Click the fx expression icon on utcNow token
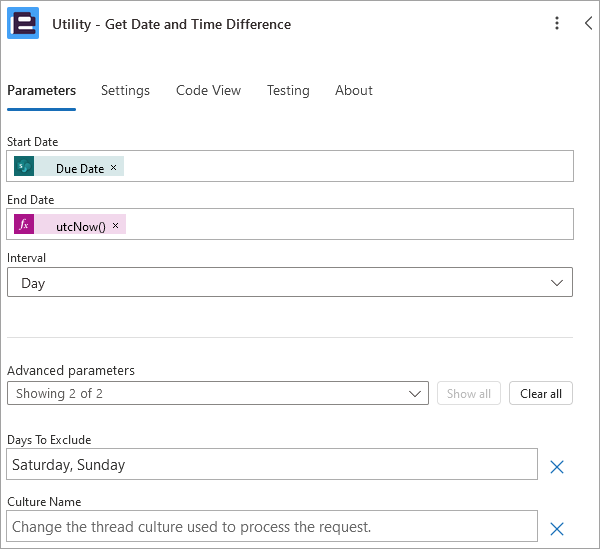Image resolution: width=600 pixels, height=549 pixels. point(24,224)
